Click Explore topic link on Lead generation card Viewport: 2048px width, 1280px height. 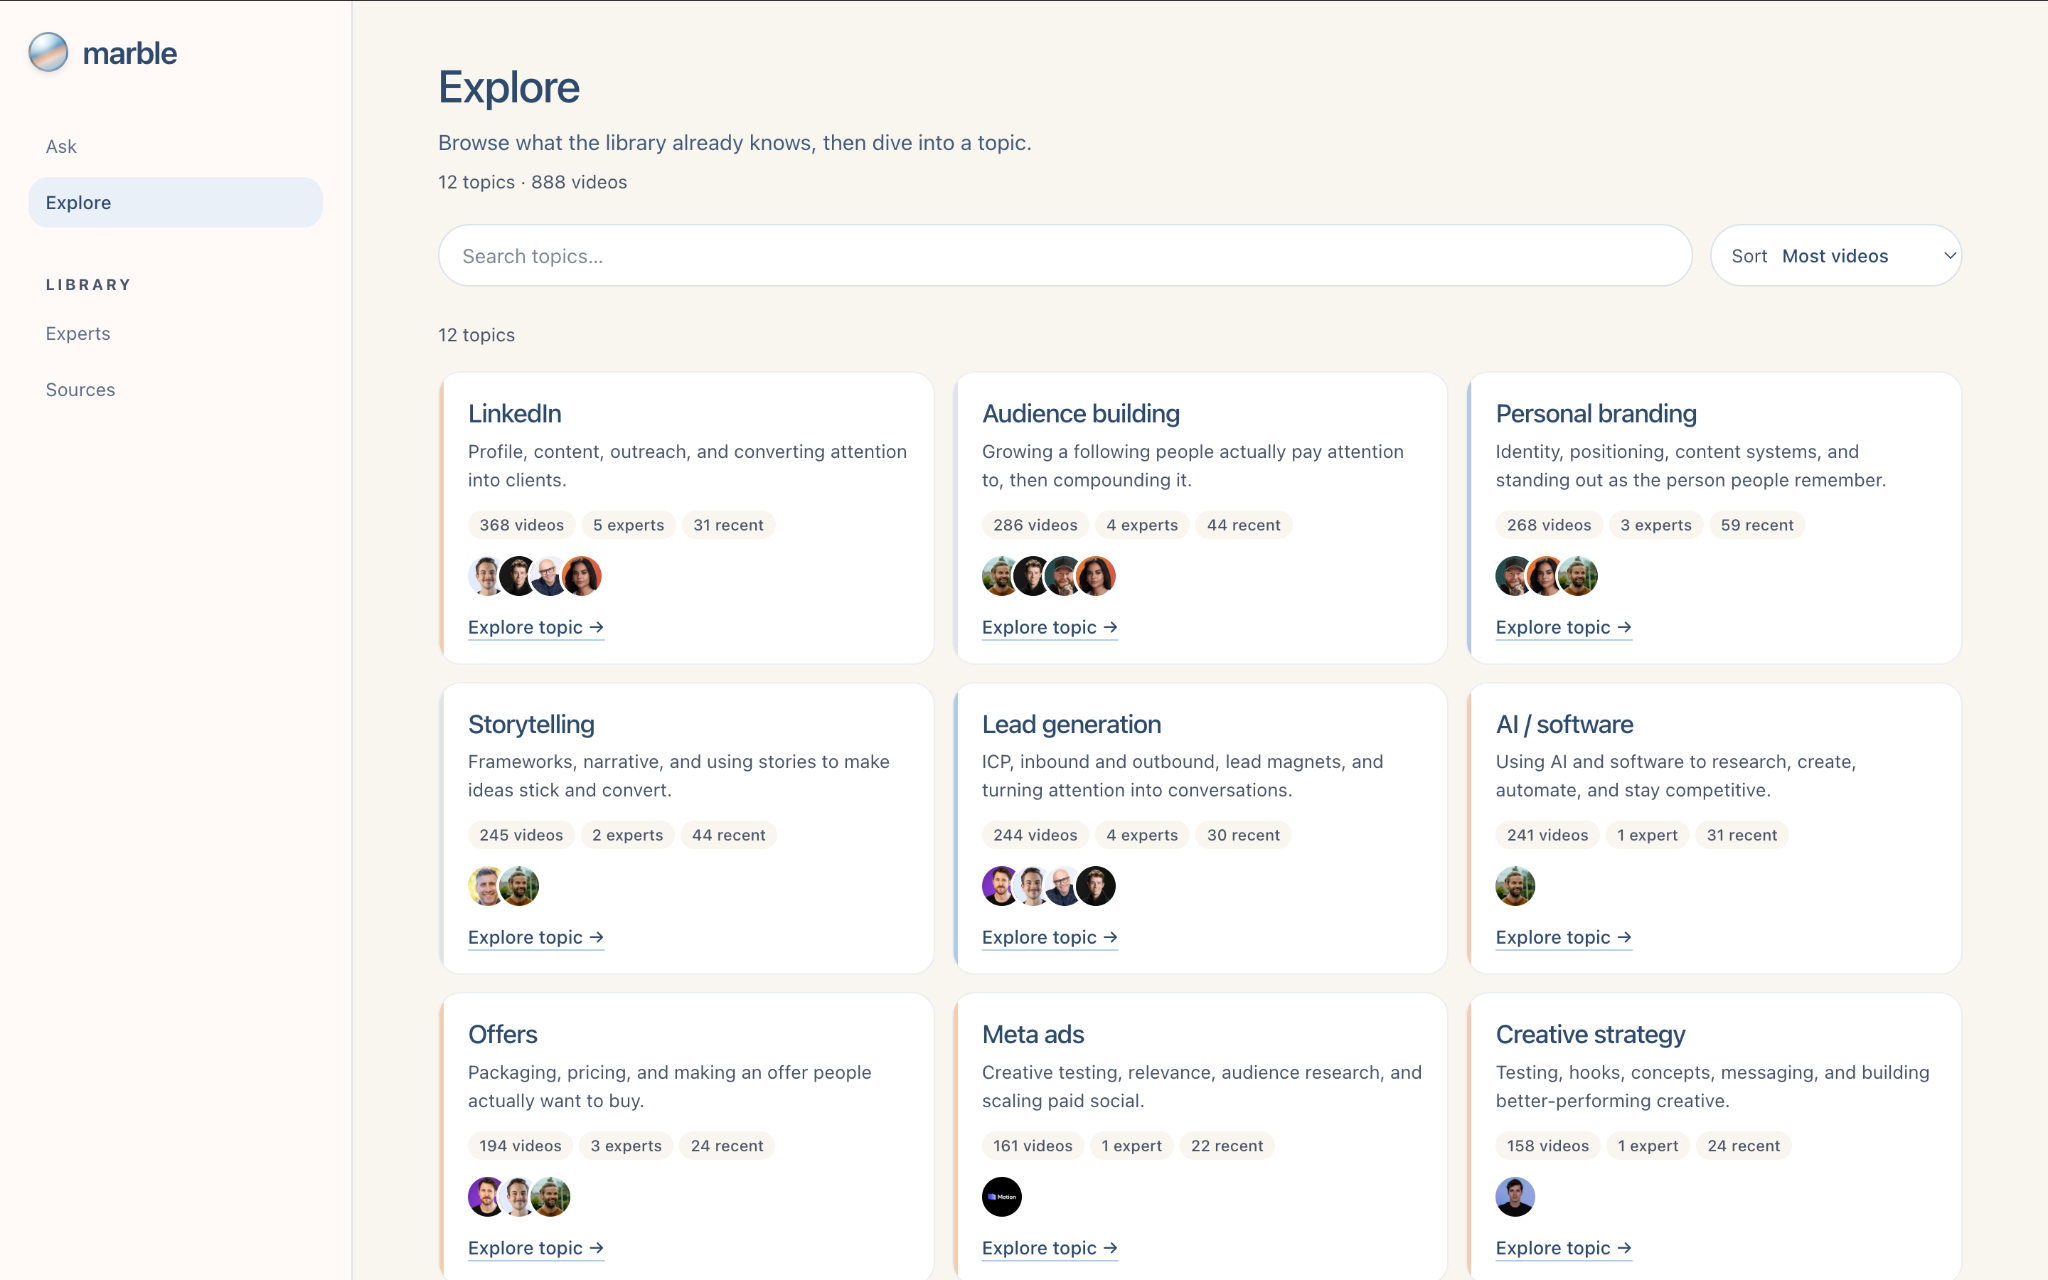pos(1050,937)
